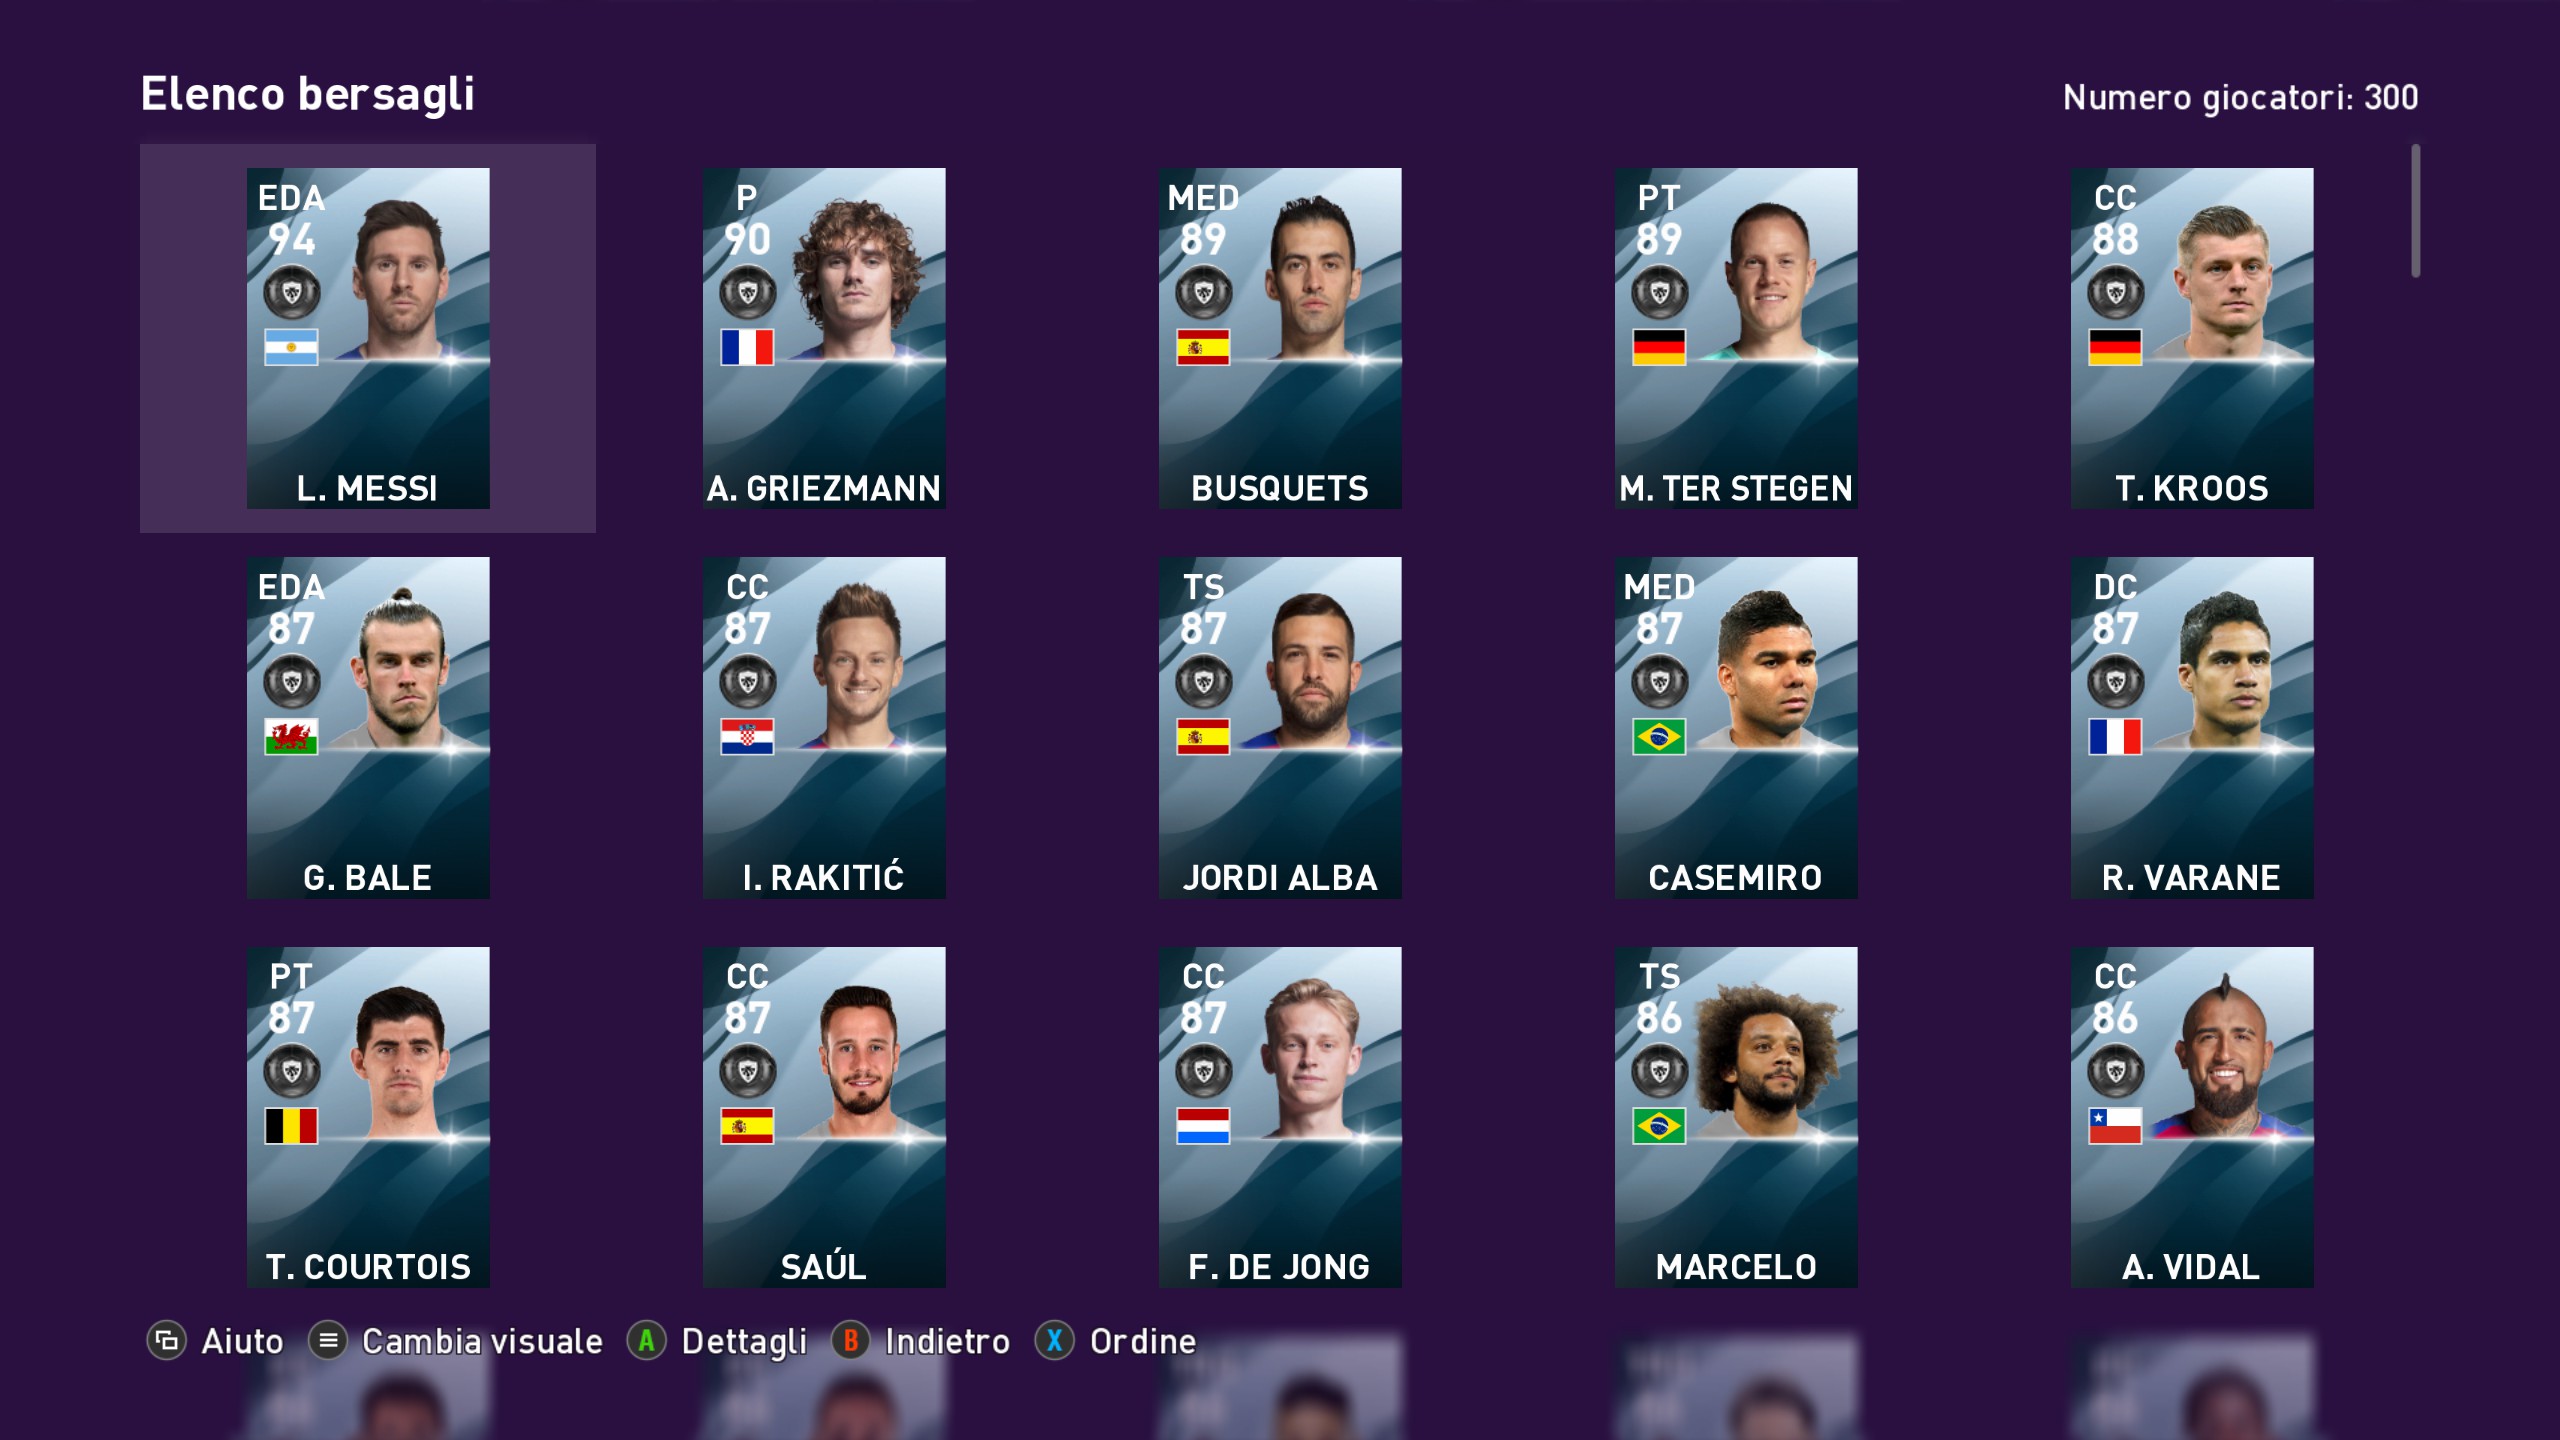This screenshot has width=2560, height=1440.
Task: Click the club badge on Griezmann's card
Action: pos(747,293)
